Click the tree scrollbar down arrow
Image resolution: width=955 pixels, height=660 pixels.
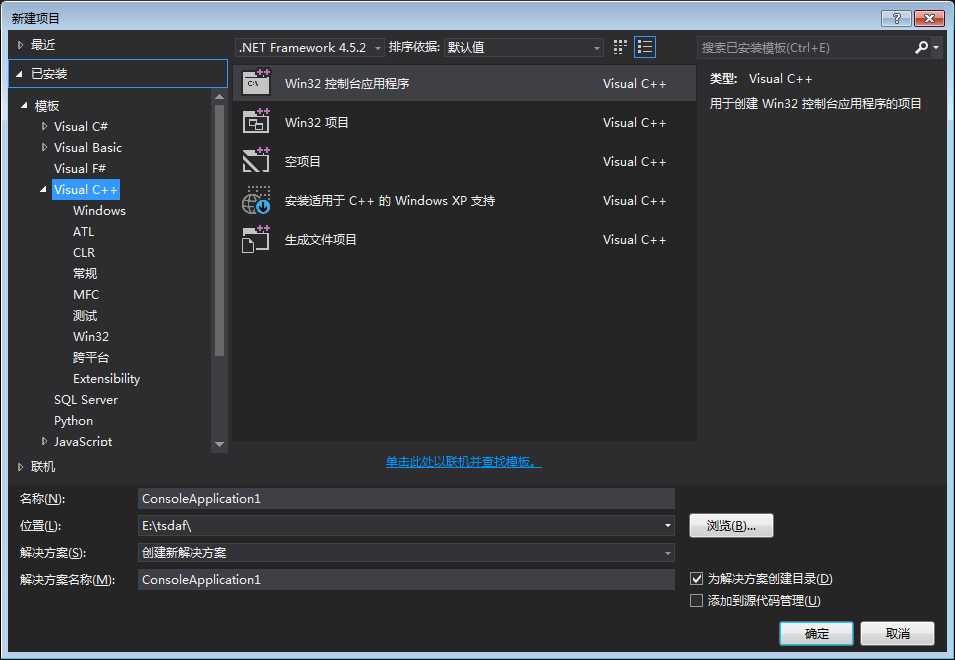219,444
